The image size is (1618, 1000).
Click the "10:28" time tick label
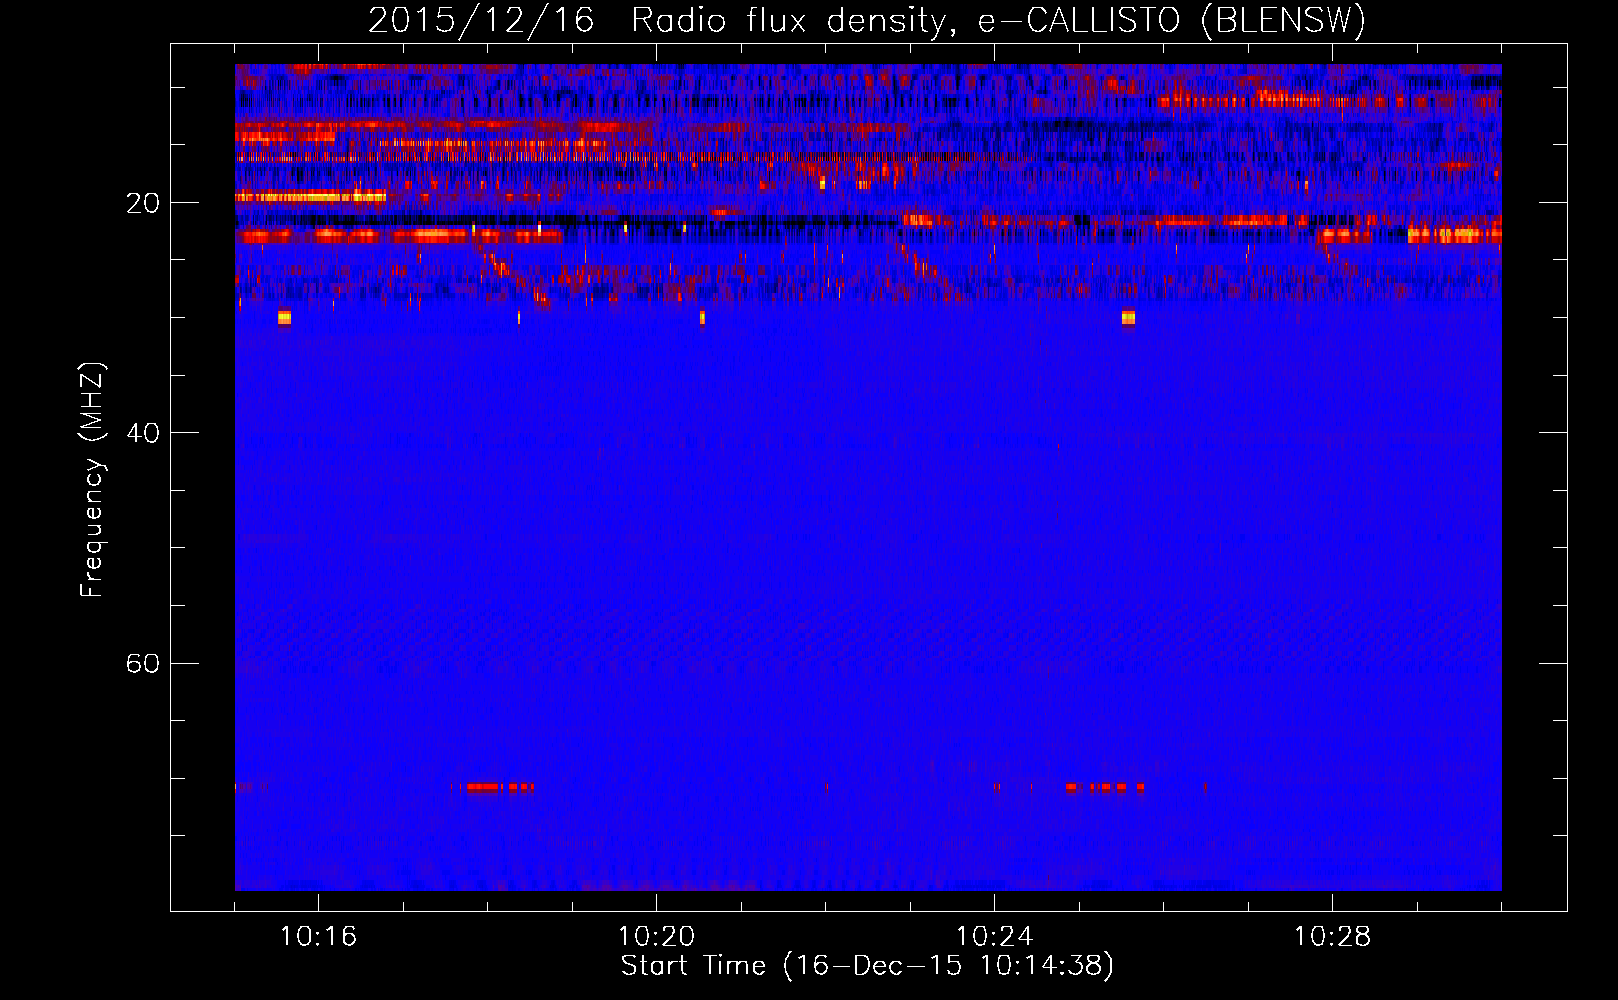click(1332, 937)
